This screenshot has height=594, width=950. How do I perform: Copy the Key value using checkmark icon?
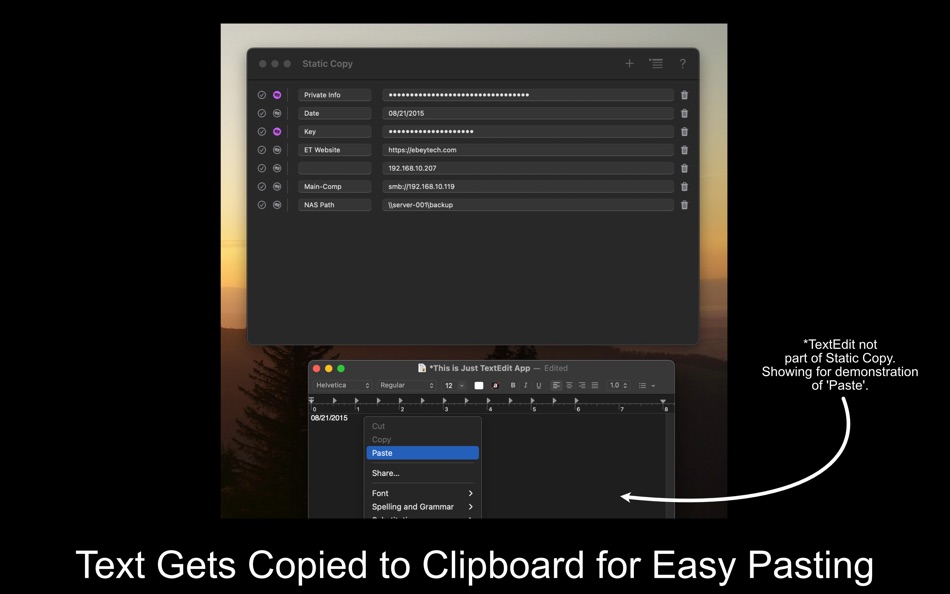coord(262,132)
